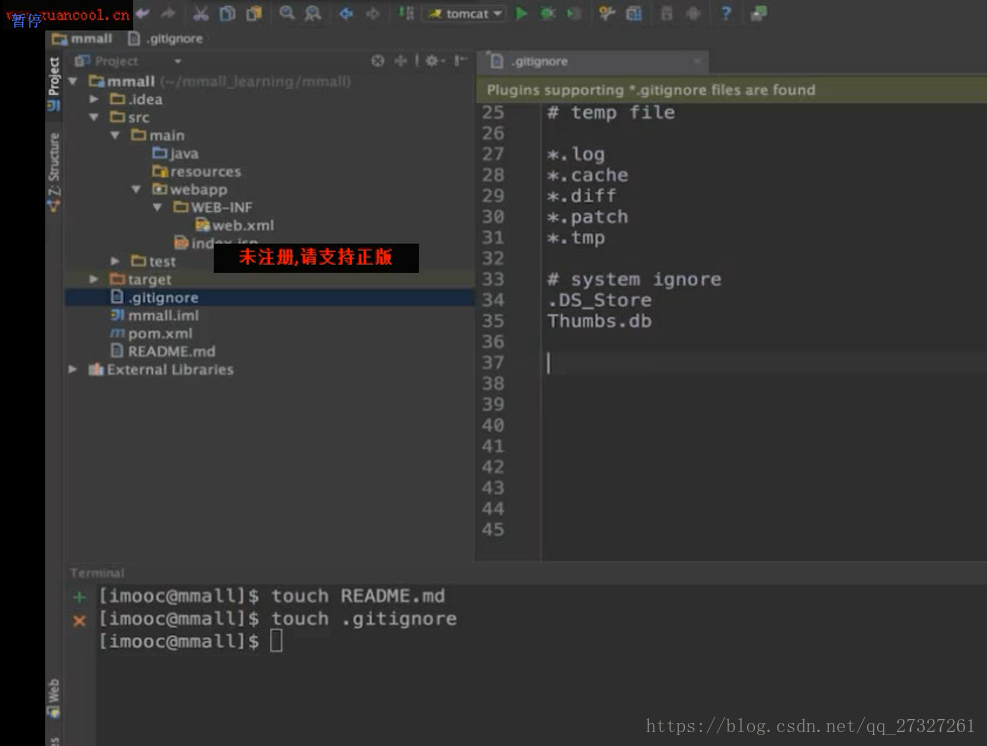Expand the target folder
Screen dimensions: 987x746
94,279
